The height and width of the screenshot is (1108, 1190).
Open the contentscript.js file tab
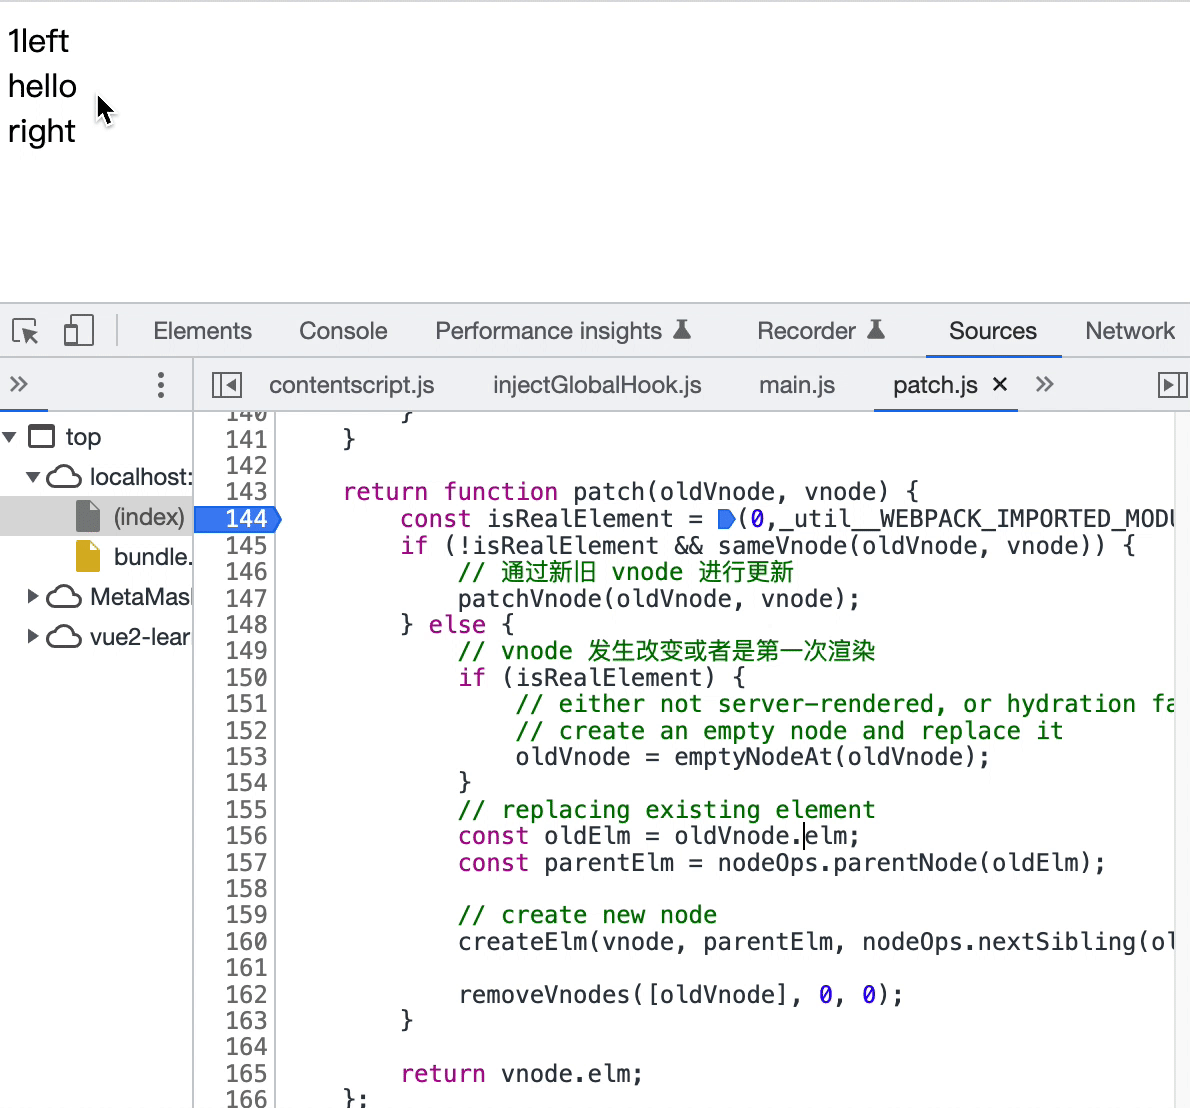[x=351, y=385]
